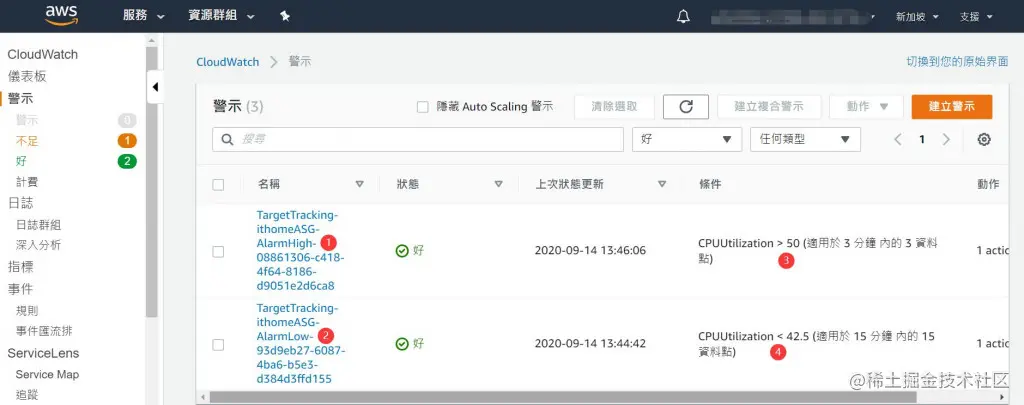
Task: Click the 2020-09-14 13:46:06 timestamp
Action: click(x=590, y=251)
